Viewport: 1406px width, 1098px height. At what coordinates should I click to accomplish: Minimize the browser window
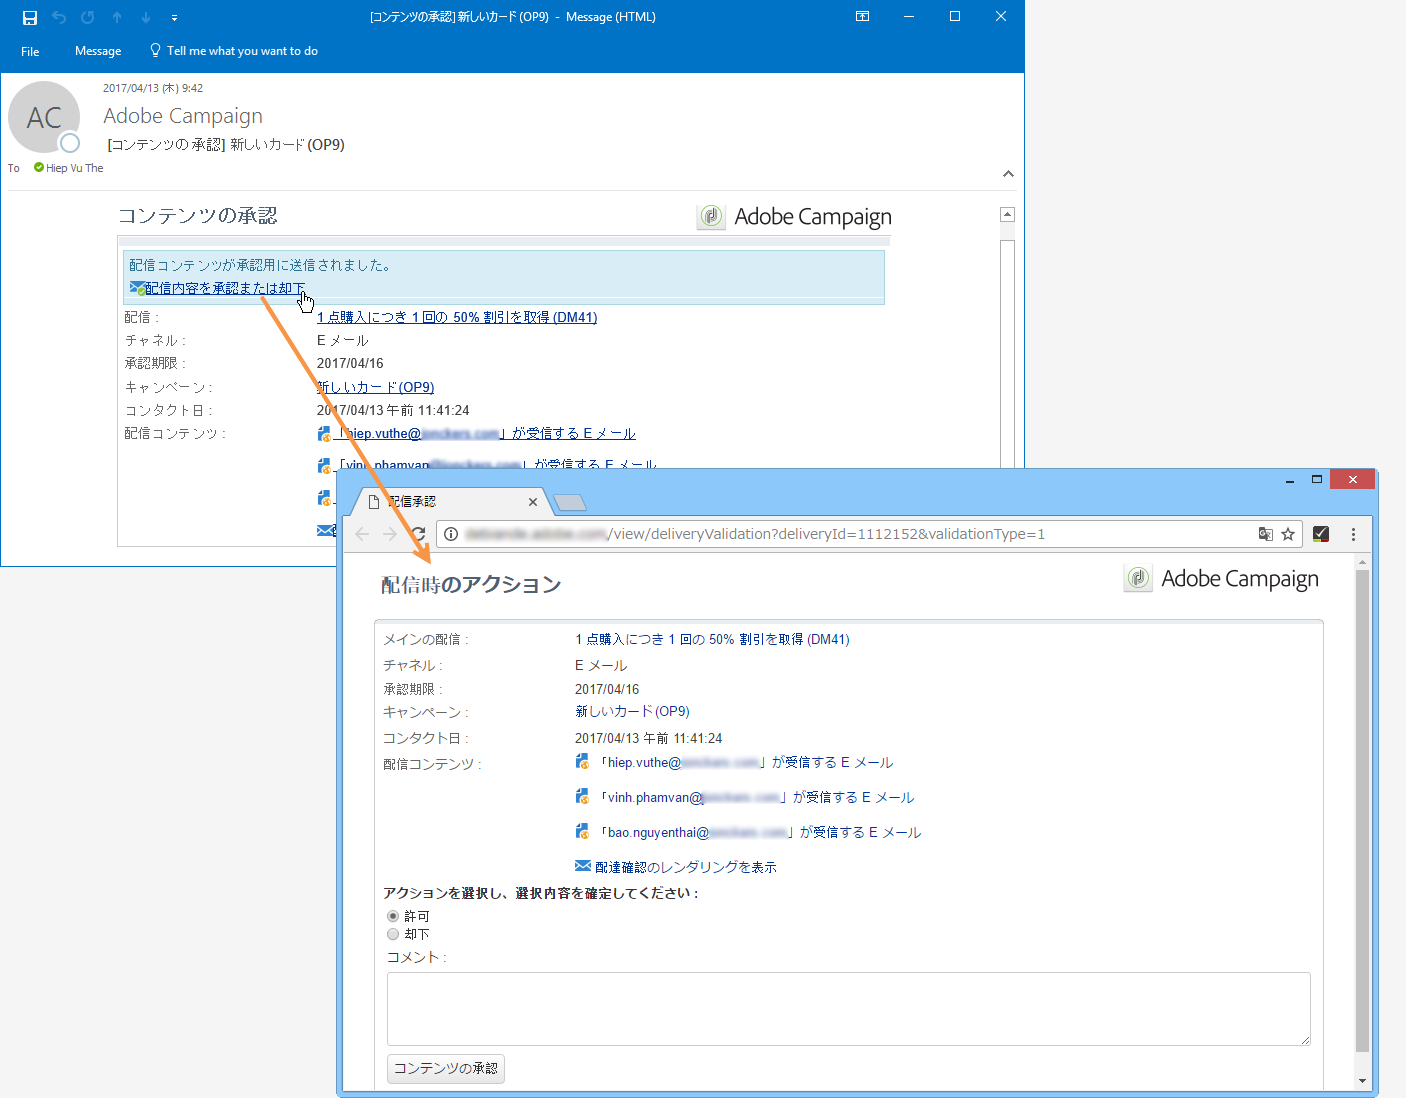coord(1290,480)
